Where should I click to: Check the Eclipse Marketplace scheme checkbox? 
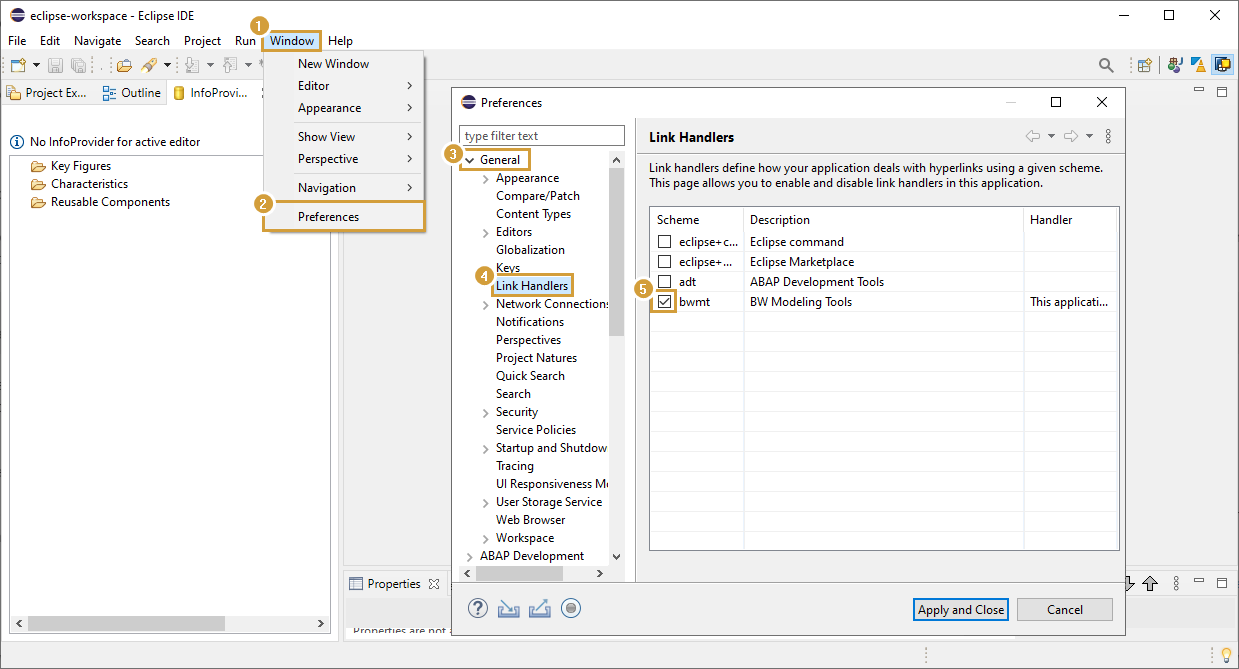tap(664, 261)
